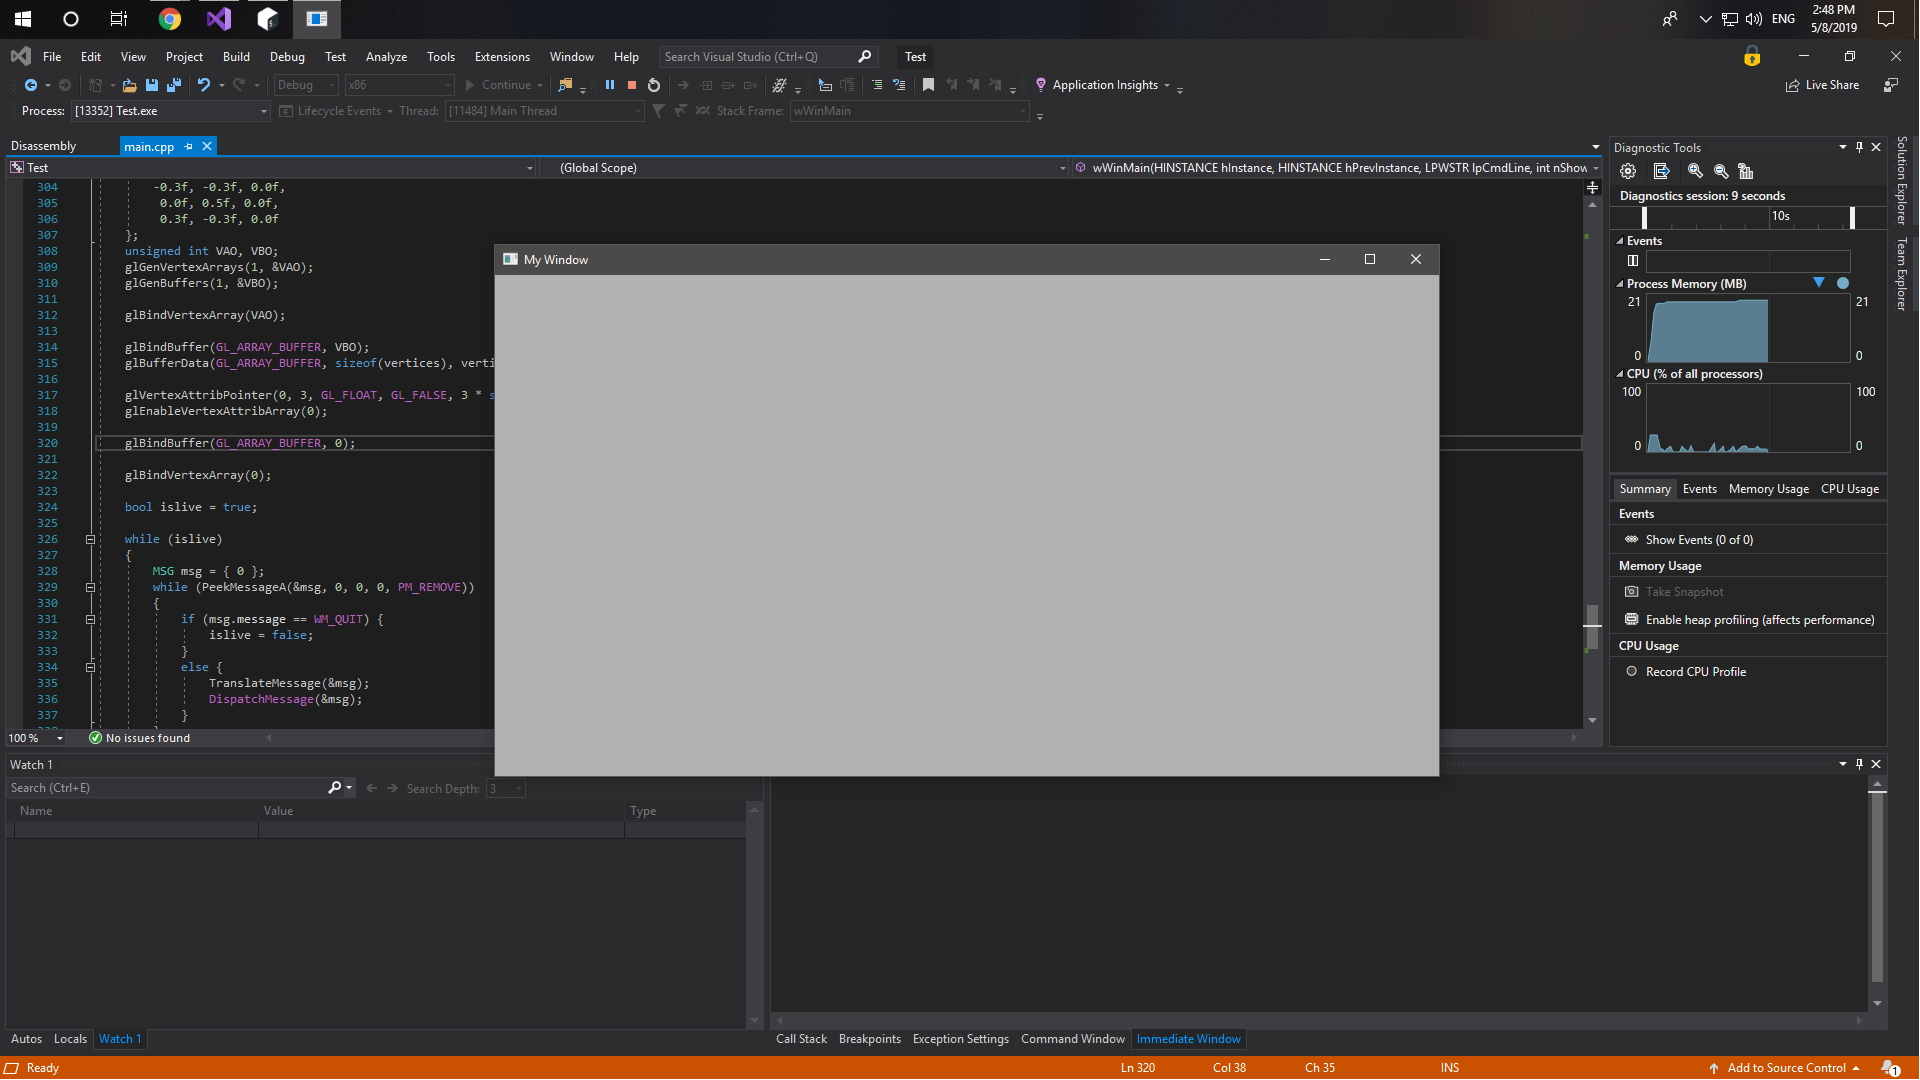Open Diagnostic Tools window options dropdown arrow
The width and height of the screenshot is (1920, 1080).
coord(1842,147)
